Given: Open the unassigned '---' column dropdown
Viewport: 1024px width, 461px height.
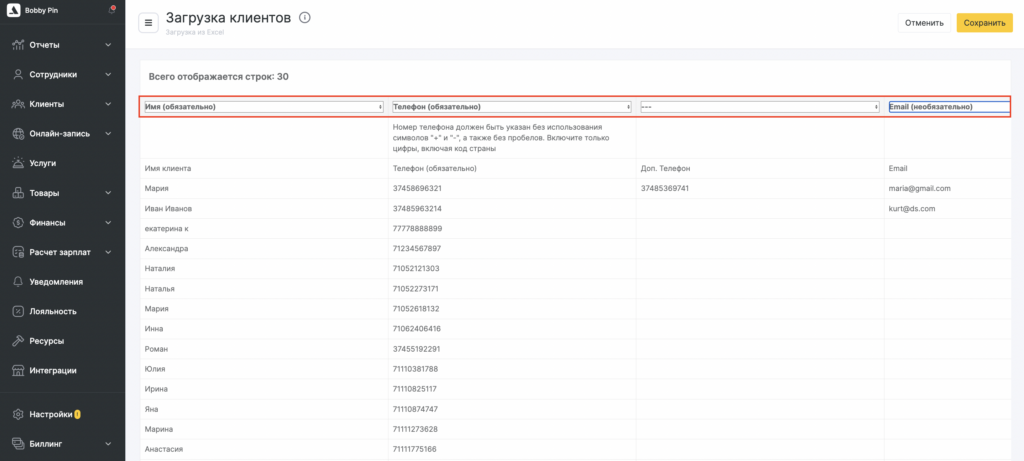Looking at the screenshot, I should coord(759,107).
